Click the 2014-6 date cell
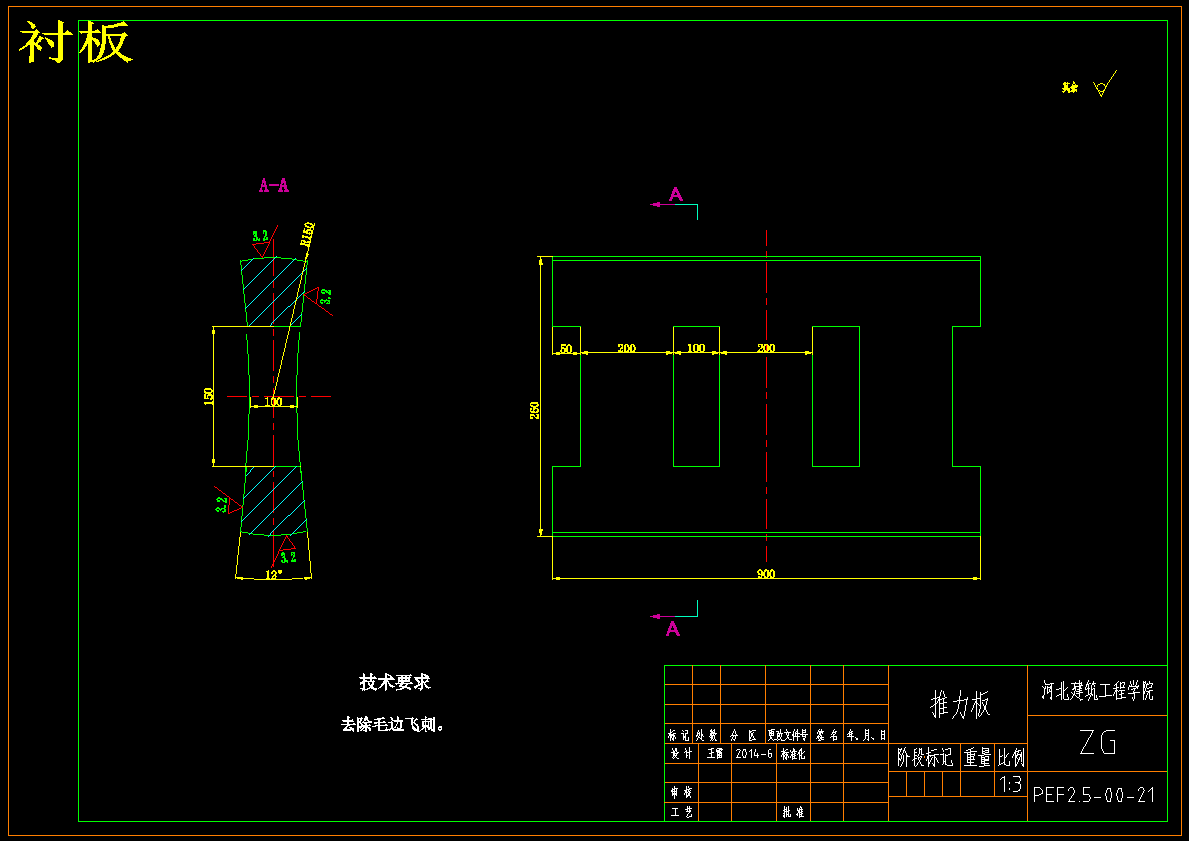 [x=754, y=754]
